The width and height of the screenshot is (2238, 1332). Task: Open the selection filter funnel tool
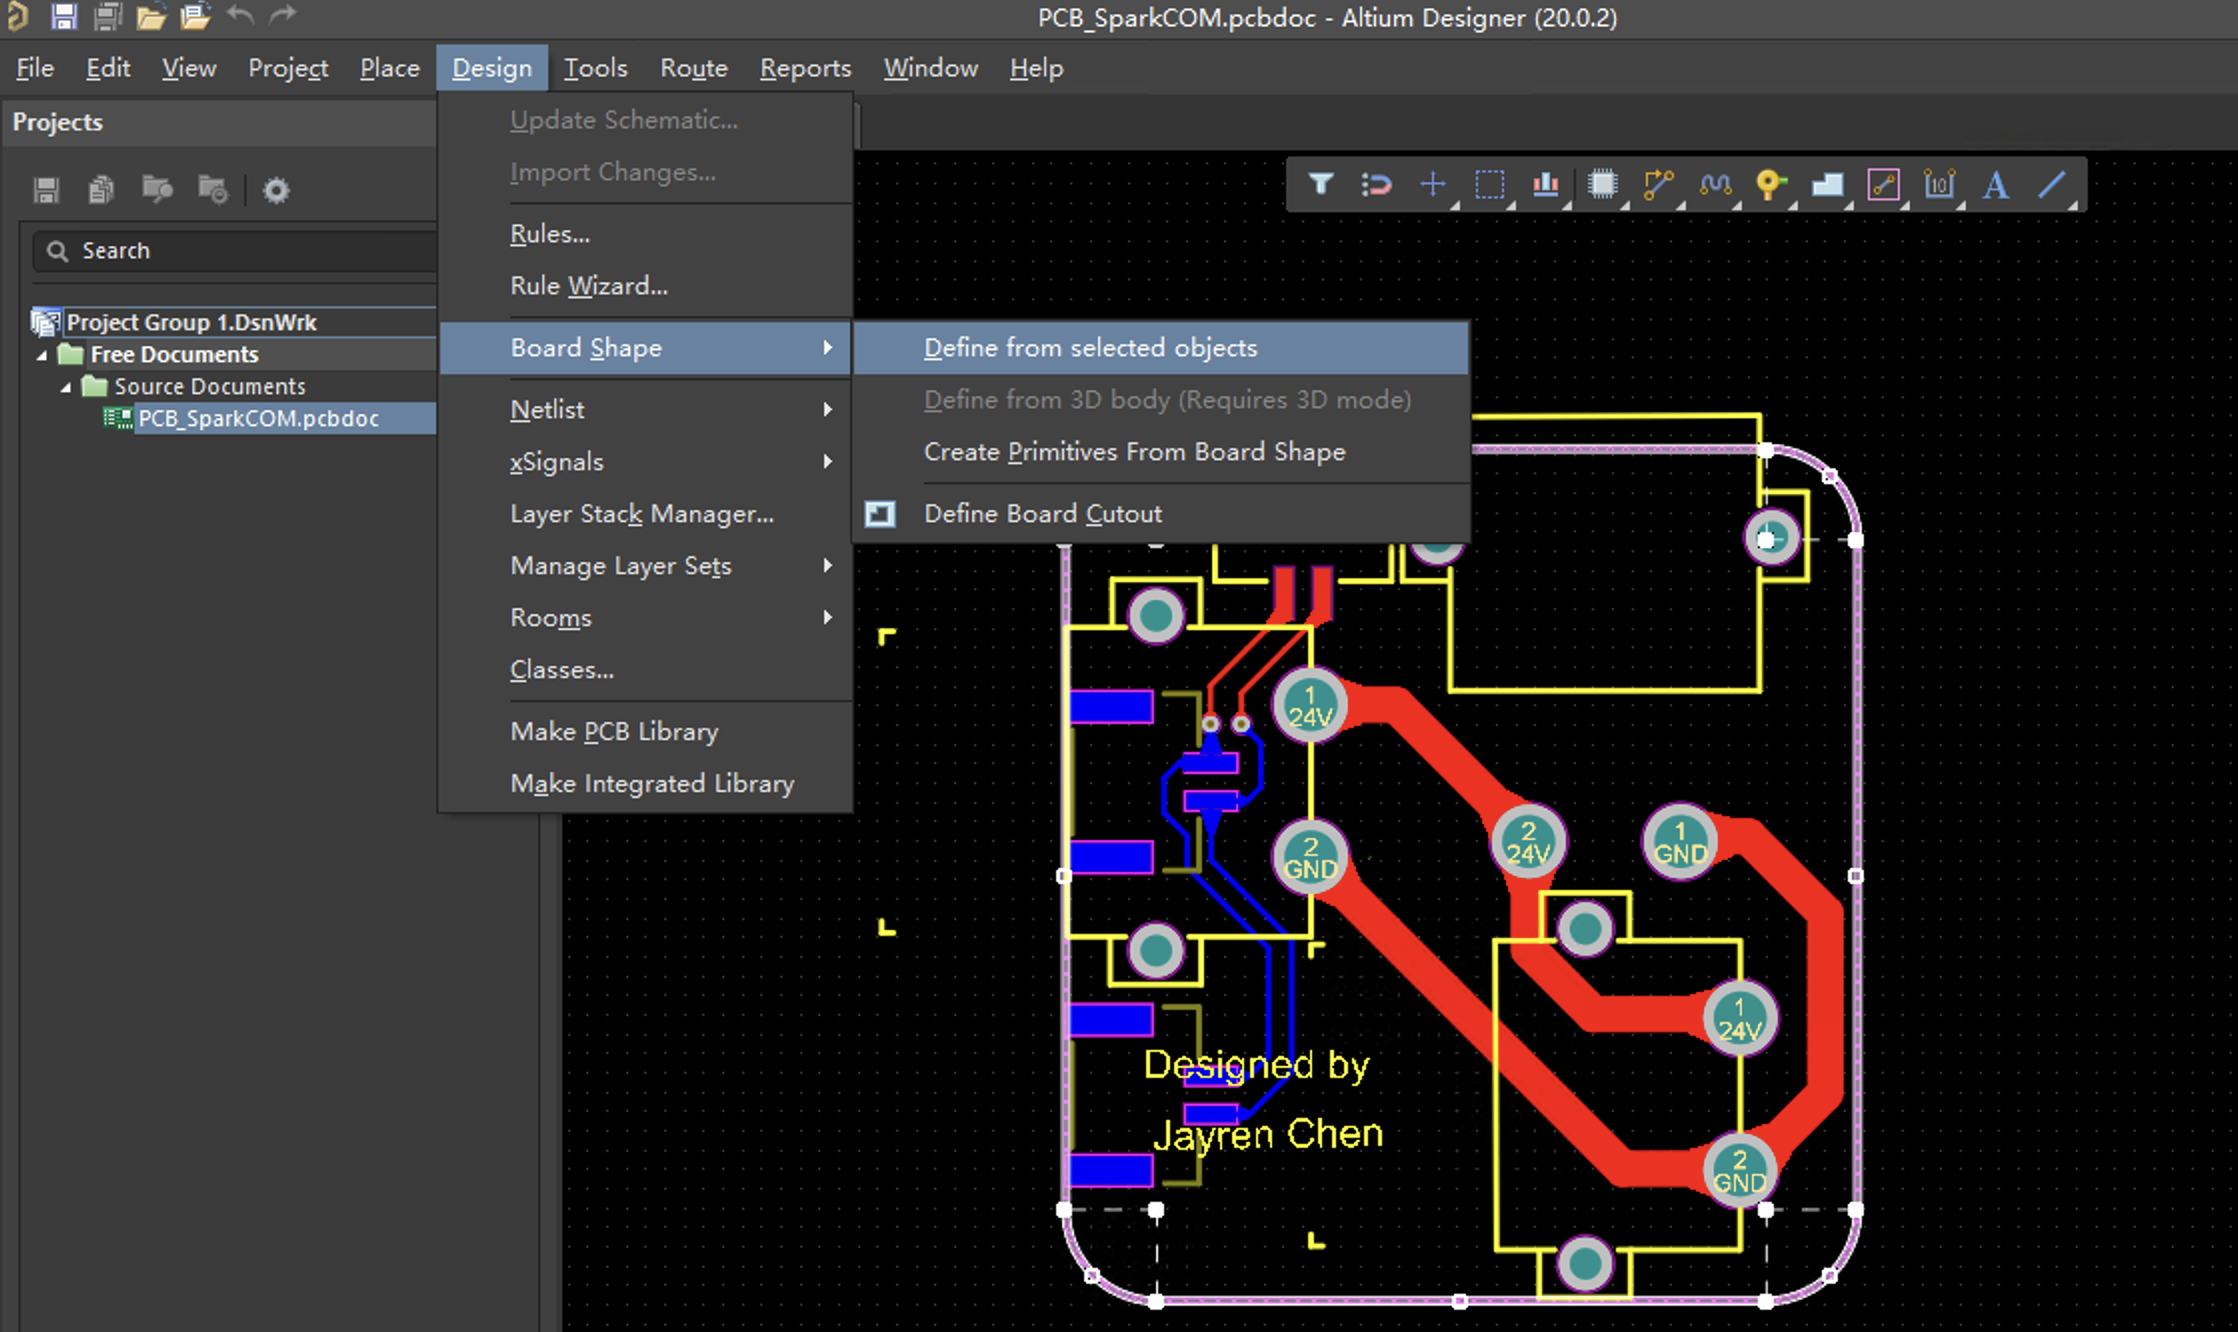(x=1320, y=184)
